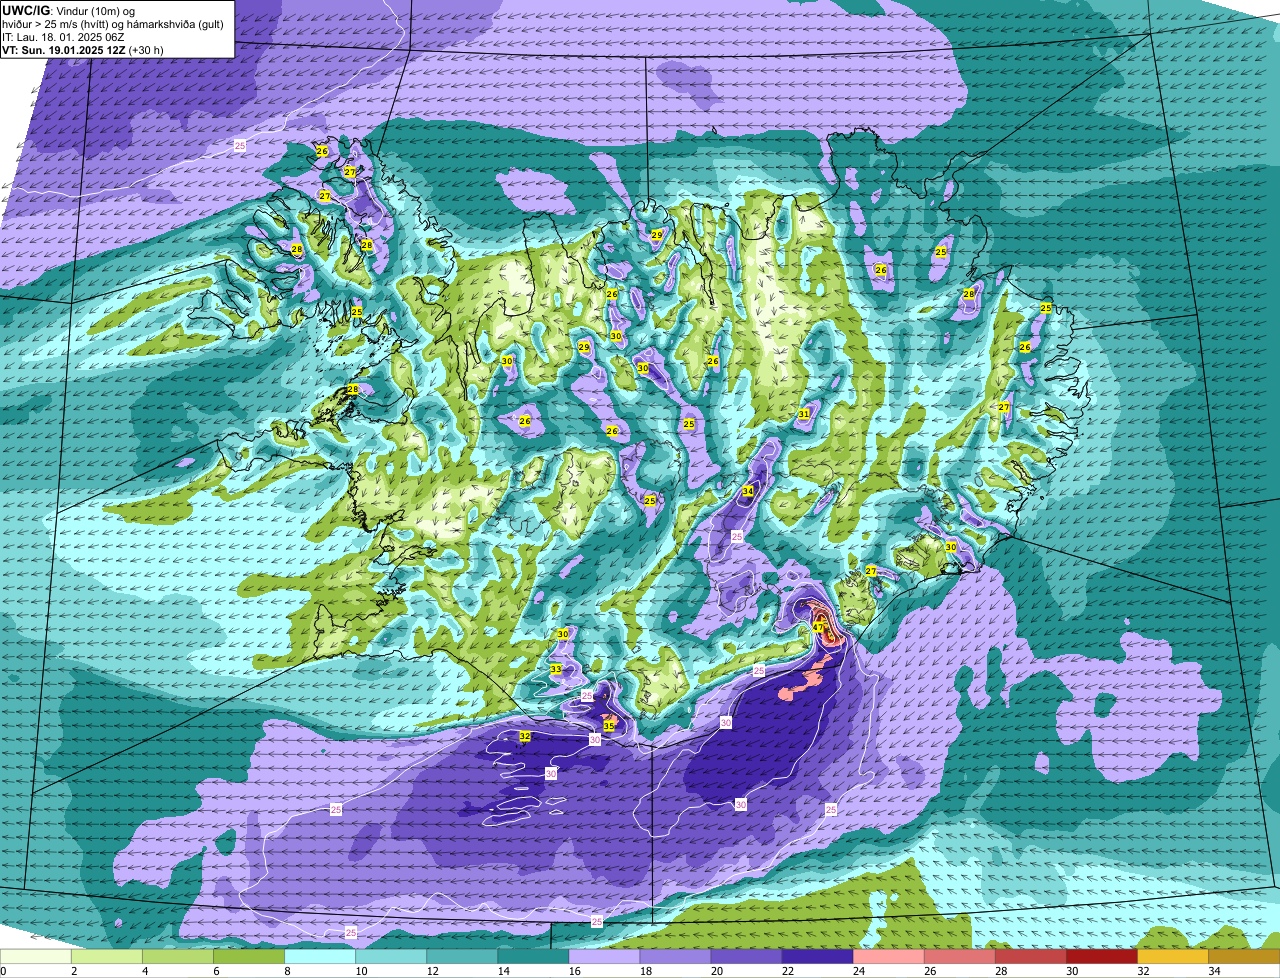Click the 4–6 legend color swatch
The width and height of the screenshot is (1280, 978).
179,956
